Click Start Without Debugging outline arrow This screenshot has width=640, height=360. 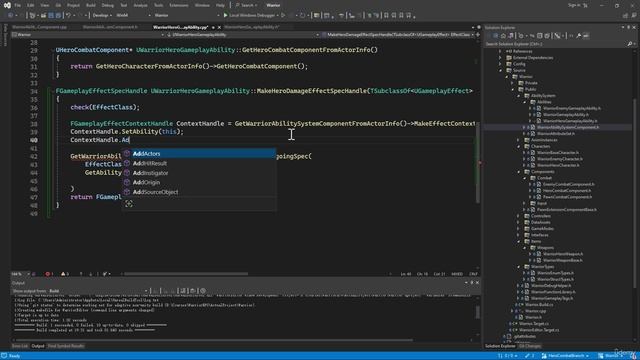click(x=283, y=15)
